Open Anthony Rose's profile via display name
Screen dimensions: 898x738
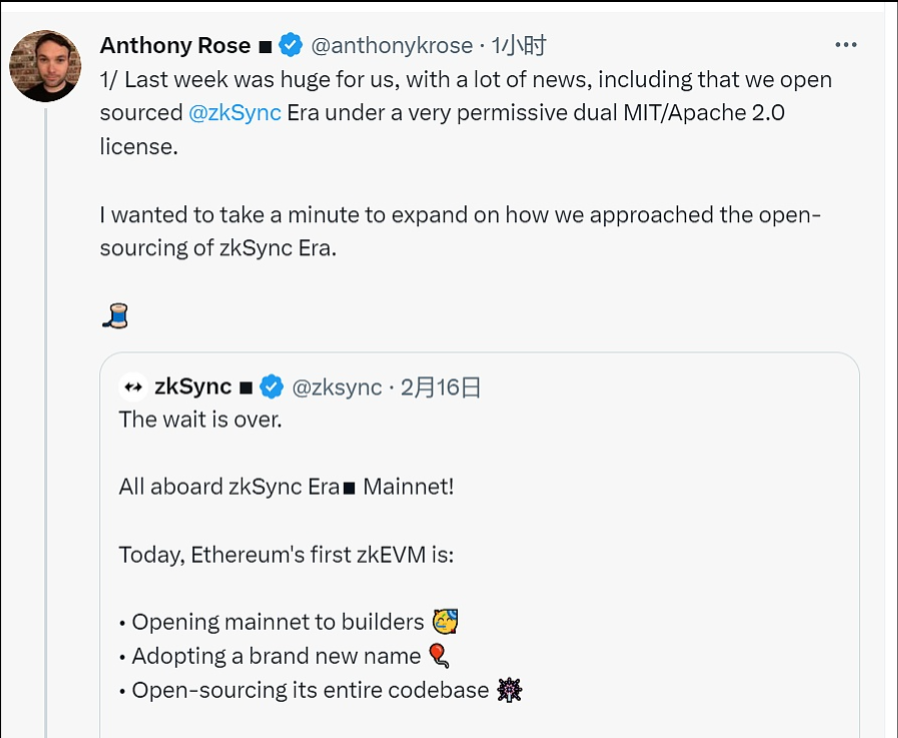(x=175, y=45)
